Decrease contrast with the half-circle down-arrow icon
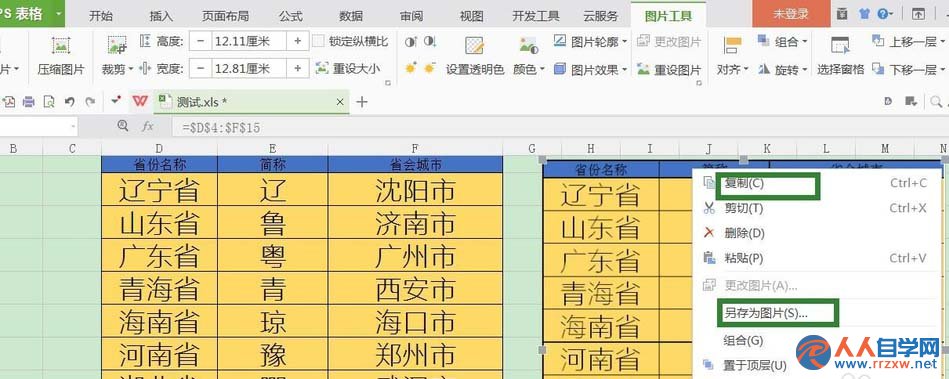Image resolution: width=949 pixels, height=379 pixels. click(430, 41)
